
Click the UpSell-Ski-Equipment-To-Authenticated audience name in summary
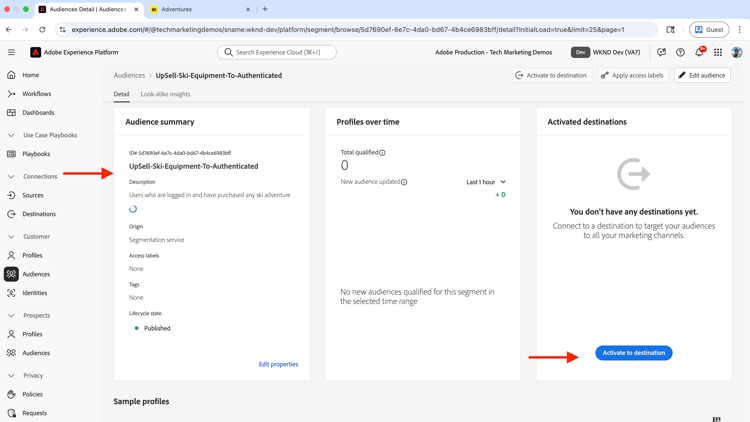[x=193, y=167]
